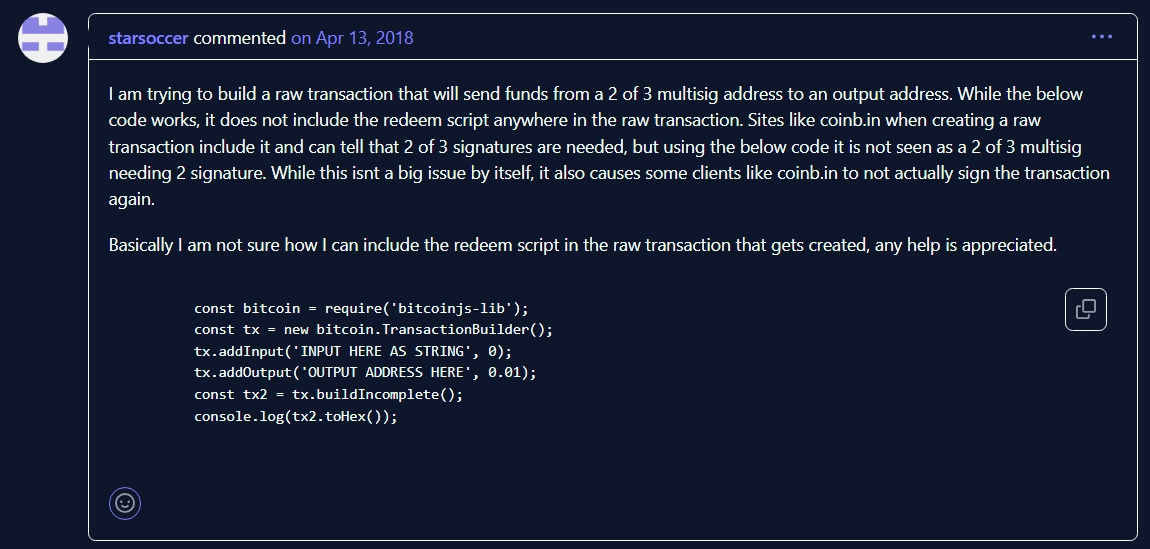
Task: Click the tx.addOutput code line
Action: [x=365, y=372]
